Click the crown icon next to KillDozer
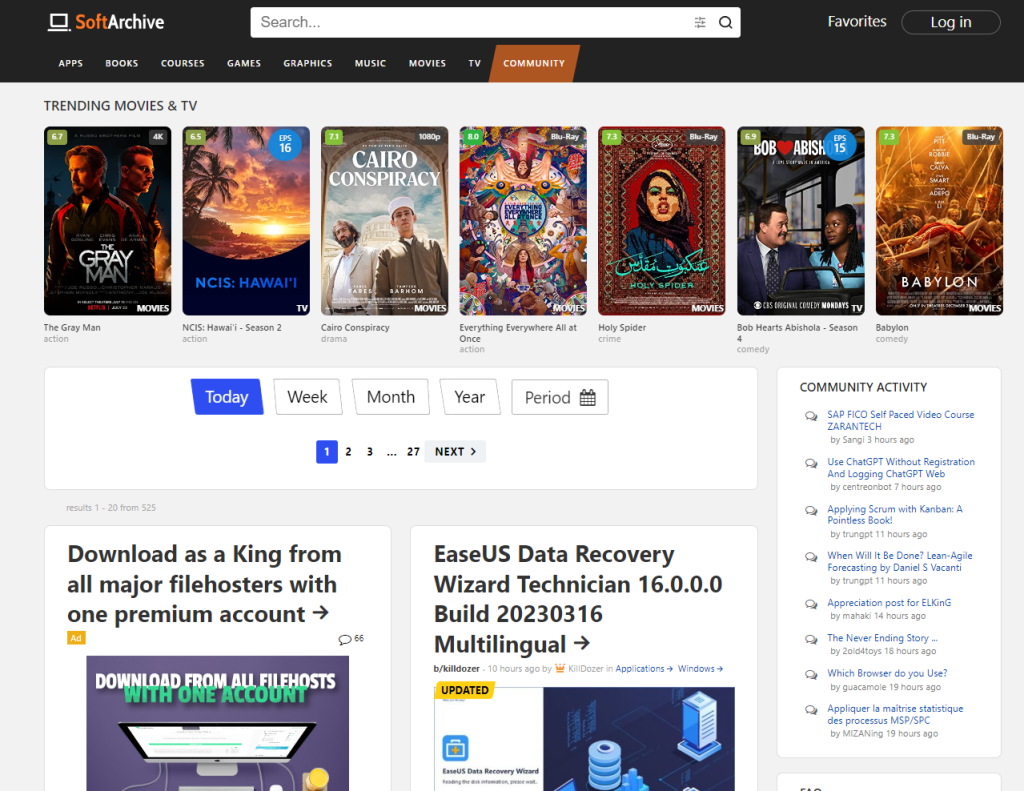The image size is (1024, 791). pos(560,668)
